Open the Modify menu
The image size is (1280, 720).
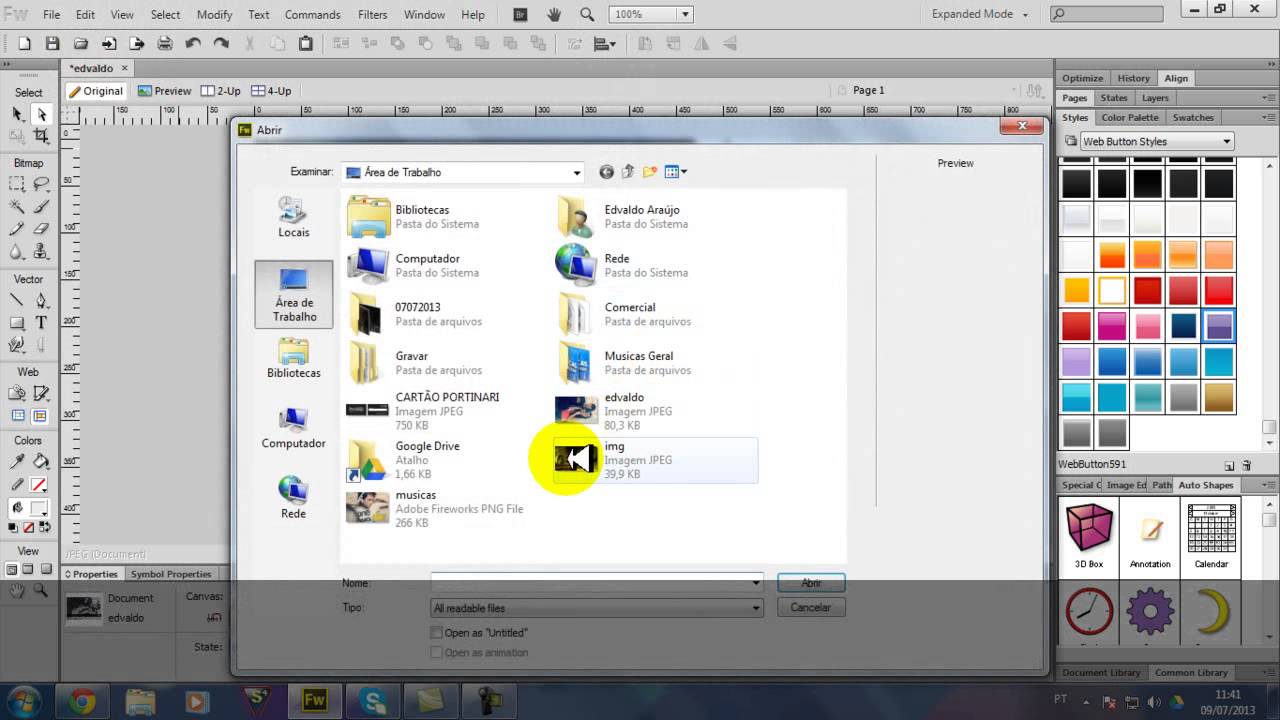(x=214, y=14)
